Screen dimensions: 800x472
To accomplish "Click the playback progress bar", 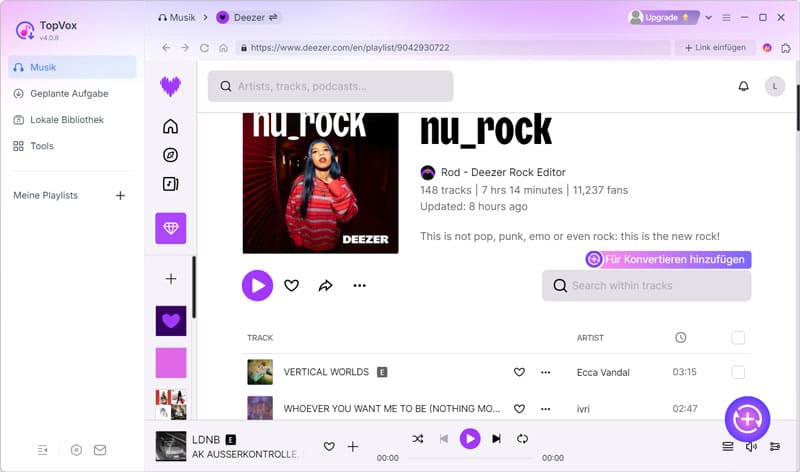I will pyautogui.click(x=470, y=458).
